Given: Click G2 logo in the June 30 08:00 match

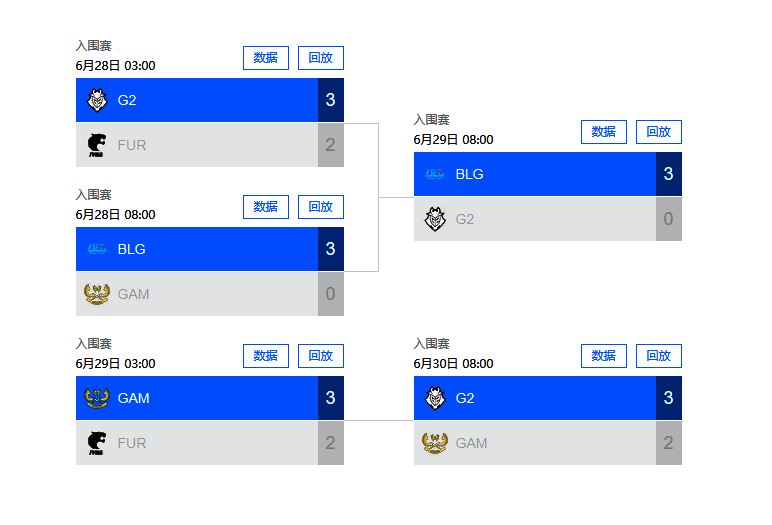Looking at the screenshot, I should (435, 398).
